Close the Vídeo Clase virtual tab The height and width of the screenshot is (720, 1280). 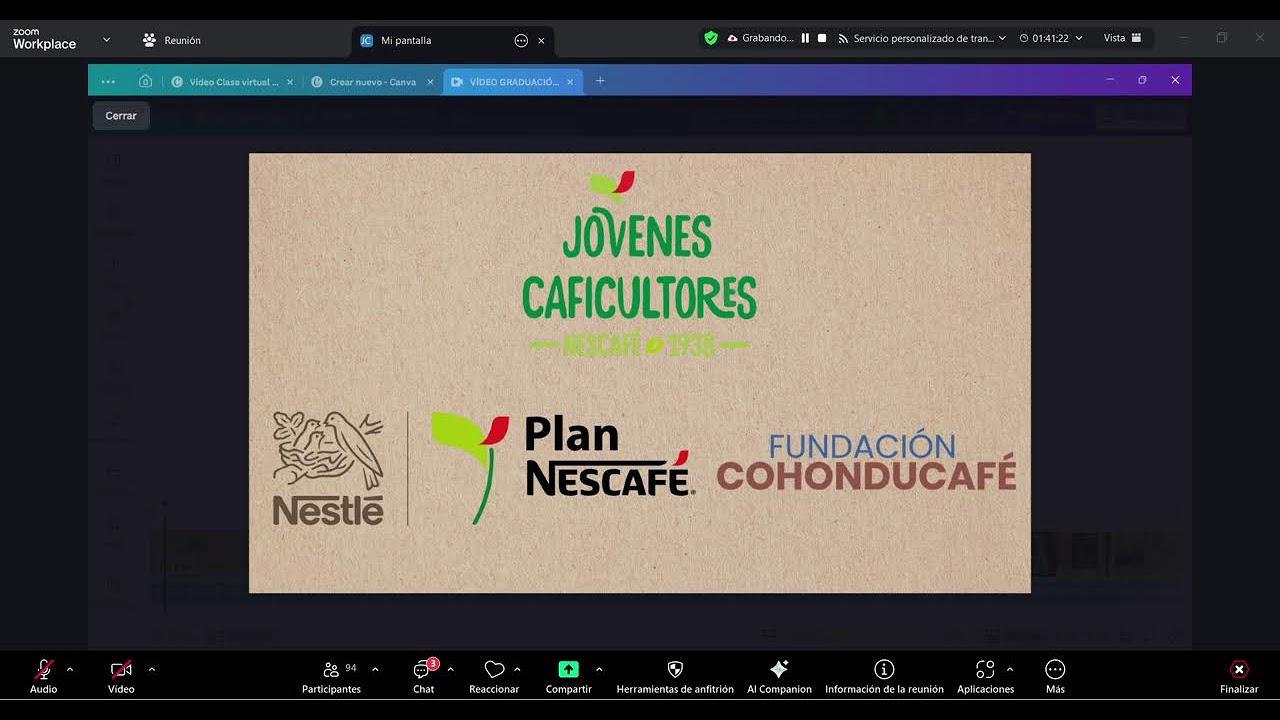pos(290,82)
